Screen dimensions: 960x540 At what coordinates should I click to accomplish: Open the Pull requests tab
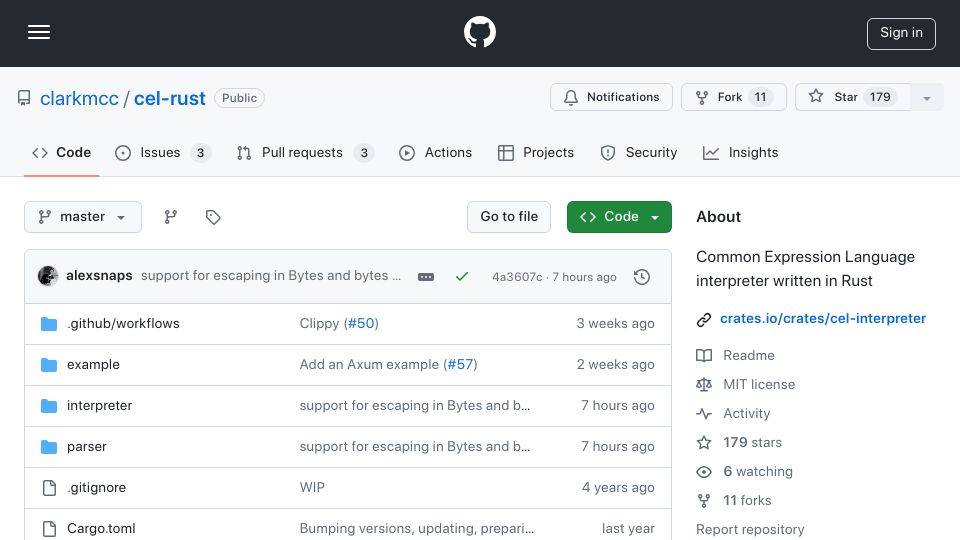(x=305, y=152)
